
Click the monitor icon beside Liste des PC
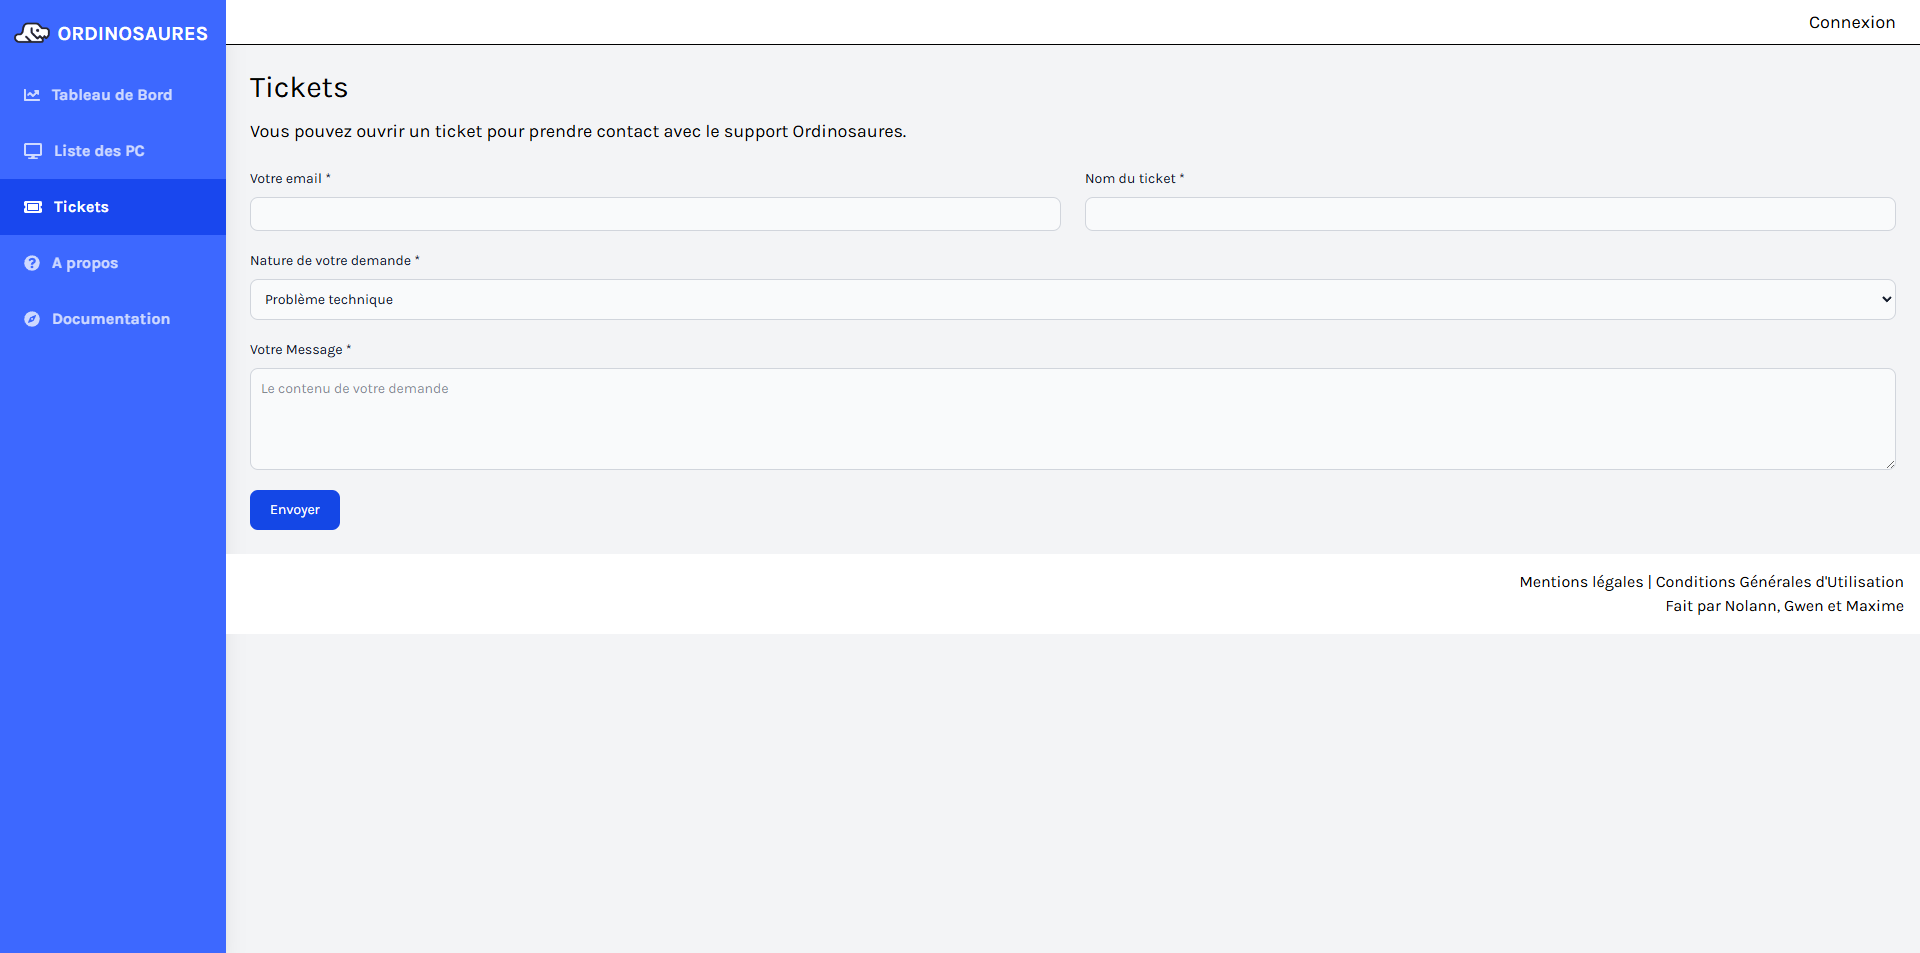point(33,151)
